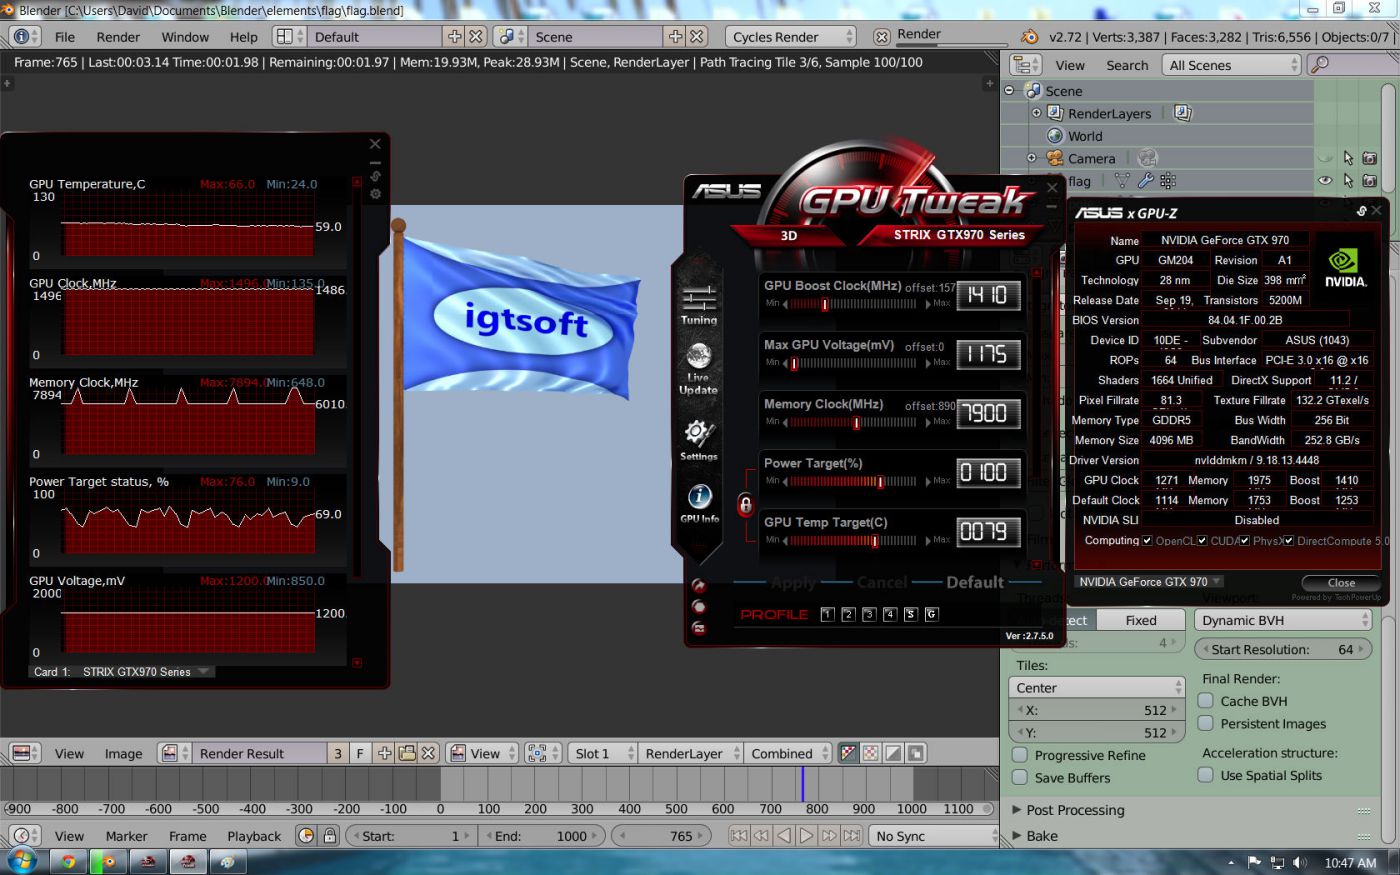Open timeline Playback menu
This screenshot has width=1400, height=875.
pos(254,836)
